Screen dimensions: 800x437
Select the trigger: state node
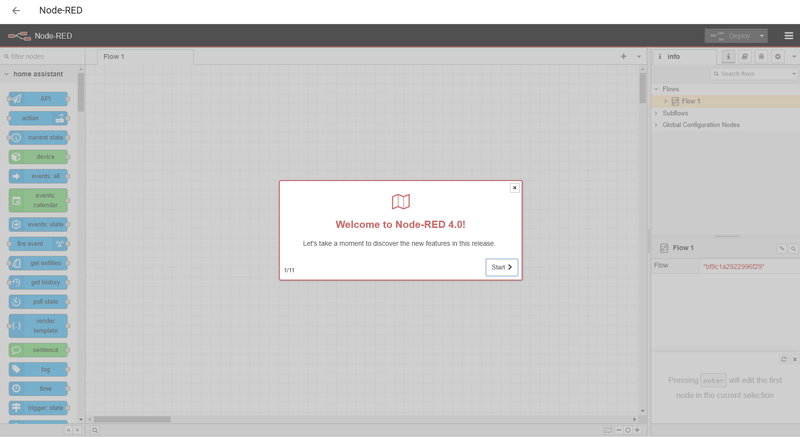(x=38, y=408)
